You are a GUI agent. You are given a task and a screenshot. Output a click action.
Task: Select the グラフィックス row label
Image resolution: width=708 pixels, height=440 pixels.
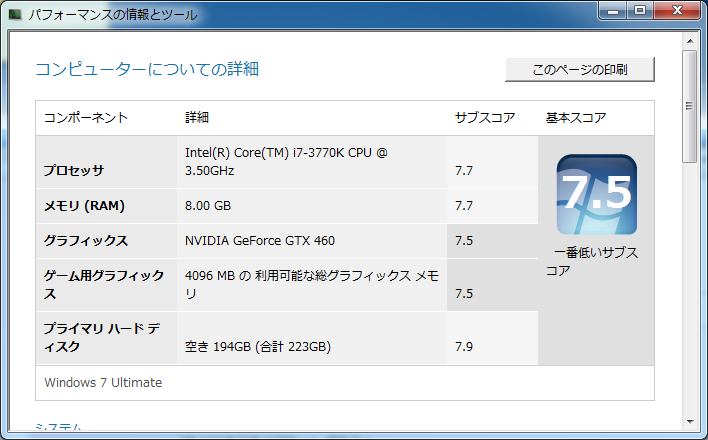86,241
